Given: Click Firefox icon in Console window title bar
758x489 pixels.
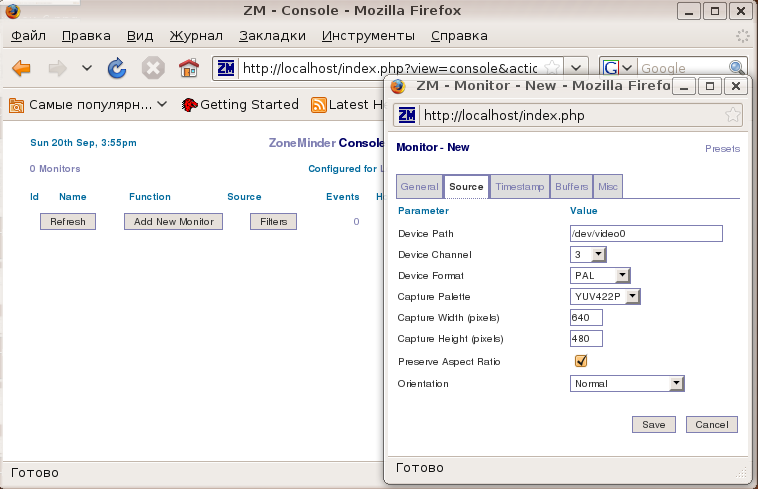Looking at the screenshot, I should tap(13, 11).
